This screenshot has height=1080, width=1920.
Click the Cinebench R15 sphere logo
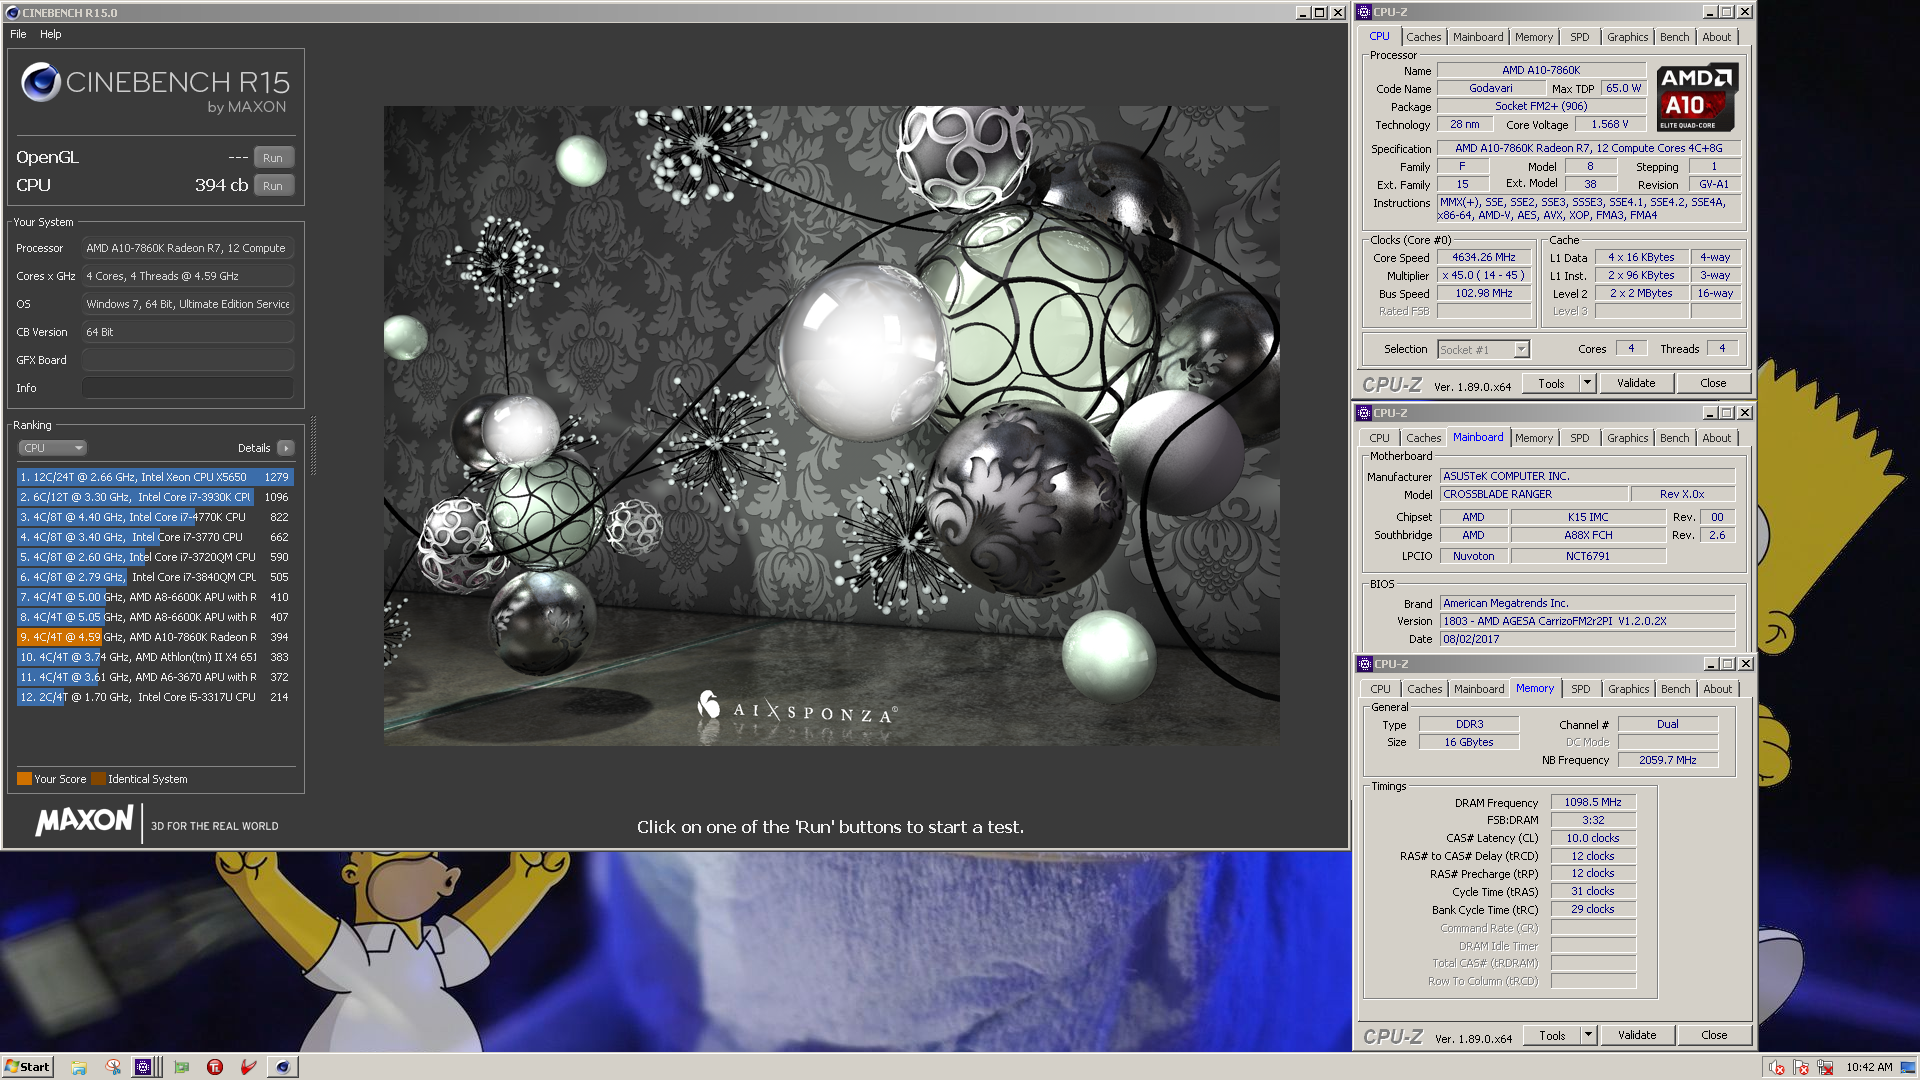click(x=41, y=82)
